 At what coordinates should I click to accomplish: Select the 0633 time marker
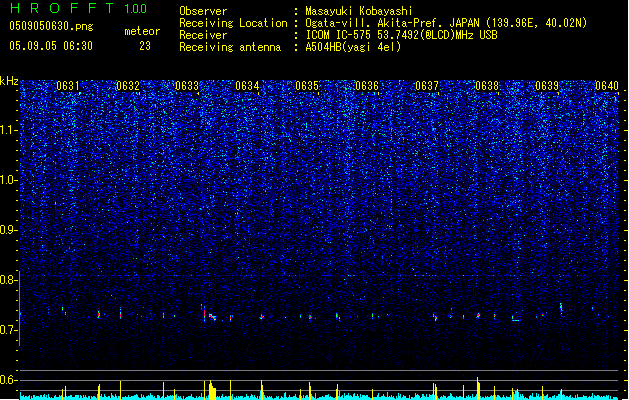point(187,86)
